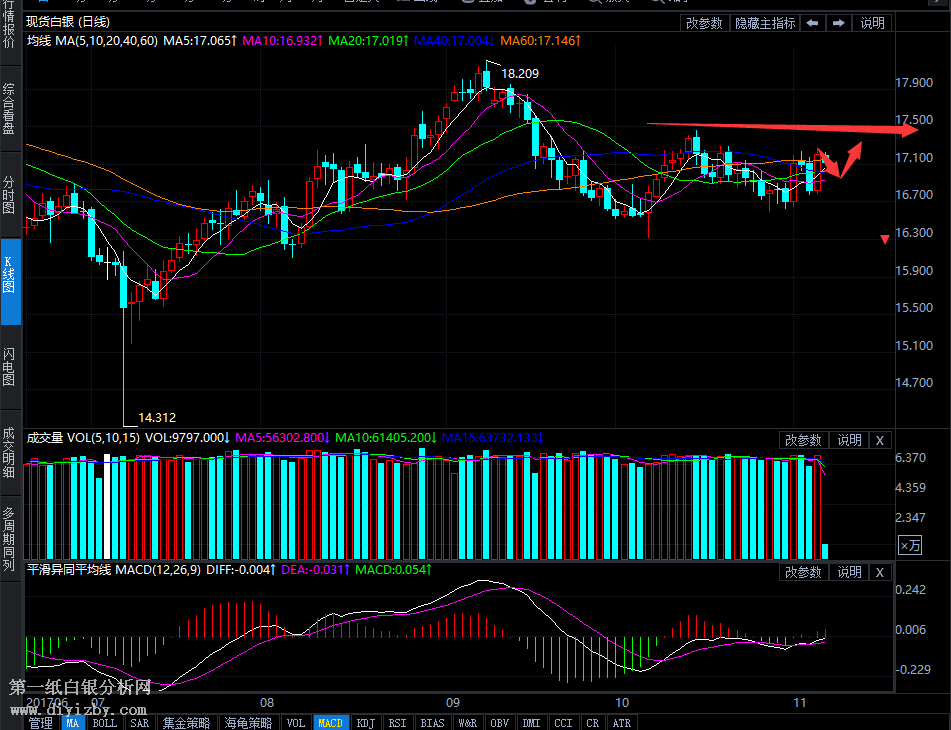Click the red triangle price marker

tap(885, 239)
